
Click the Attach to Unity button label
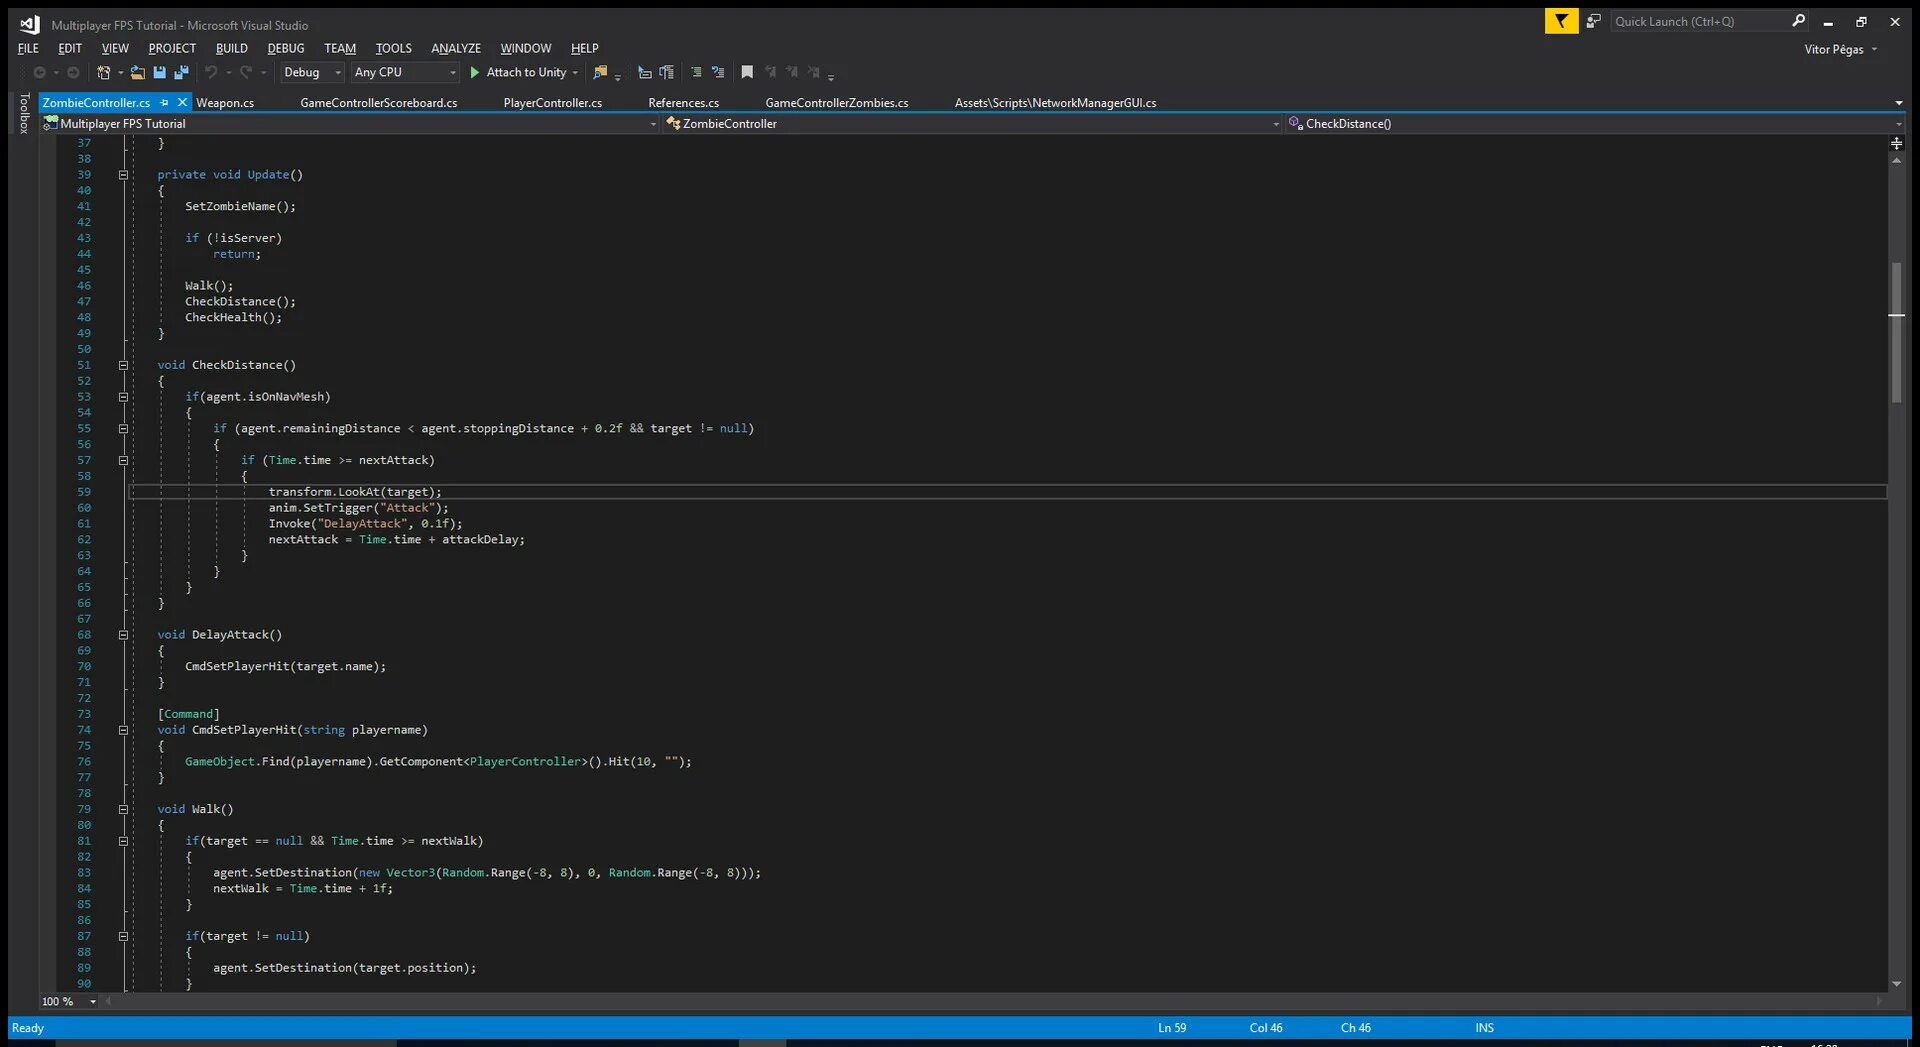point(527,73)
